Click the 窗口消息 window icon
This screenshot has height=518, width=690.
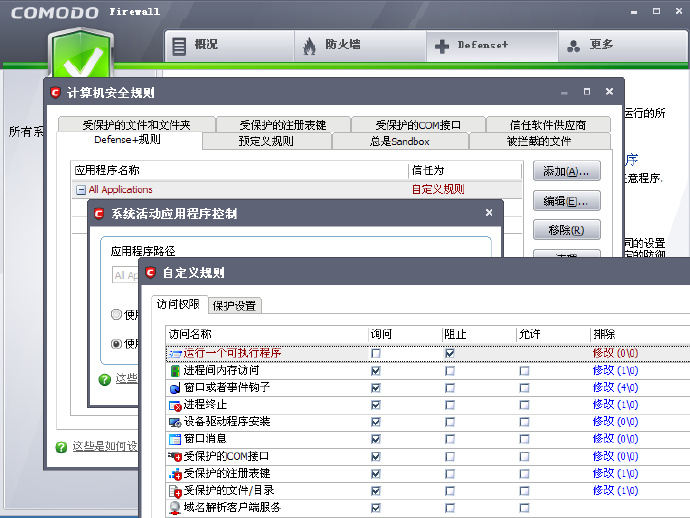tap(175, 439)
